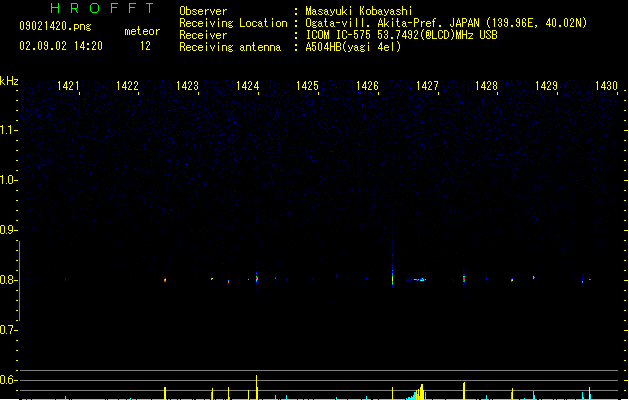
Task: Click the HROFFT title at top left
Action: coord(102,8)
